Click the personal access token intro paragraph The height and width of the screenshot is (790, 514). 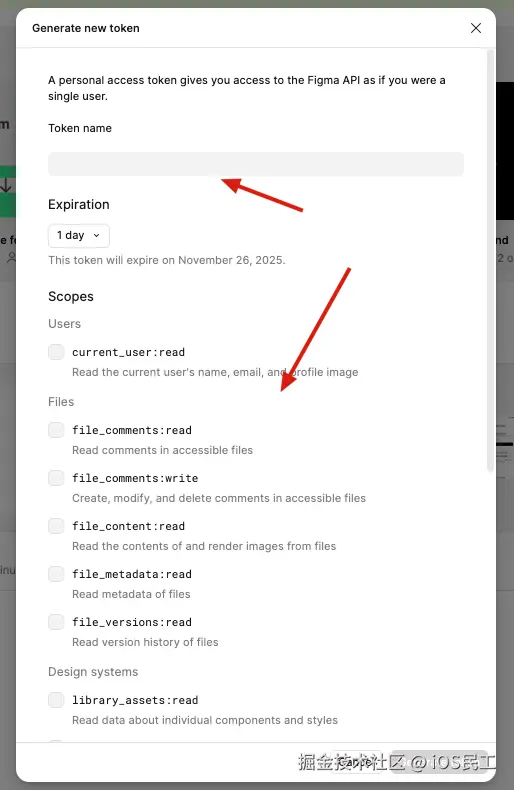(247, 88)
